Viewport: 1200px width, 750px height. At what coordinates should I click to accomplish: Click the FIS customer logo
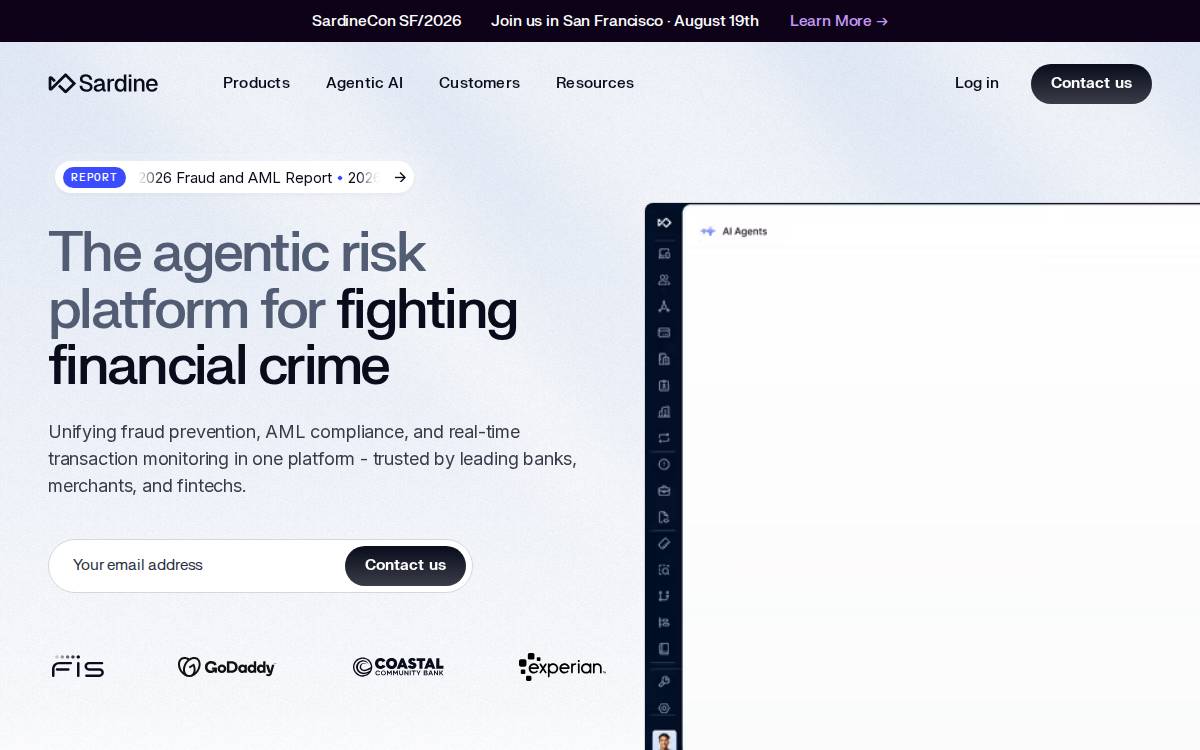[x=78, y=666]
